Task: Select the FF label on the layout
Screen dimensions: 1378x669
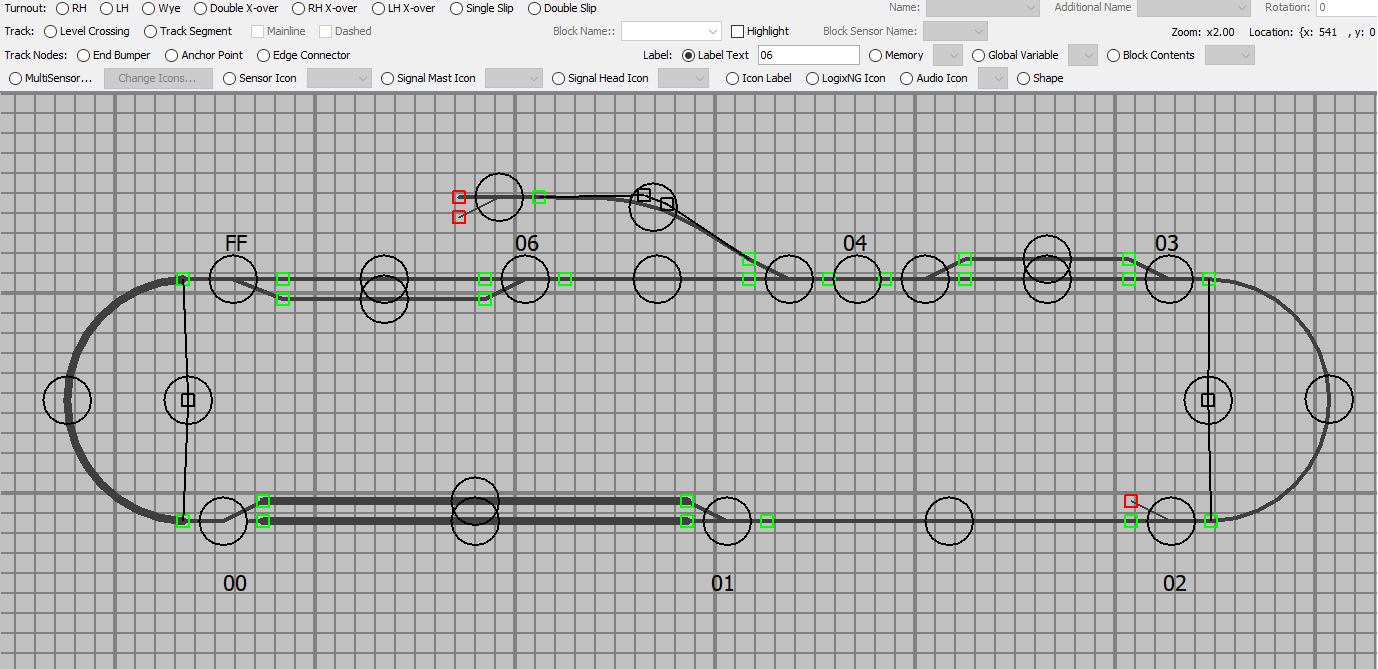Action: click(x=236, y=243)
